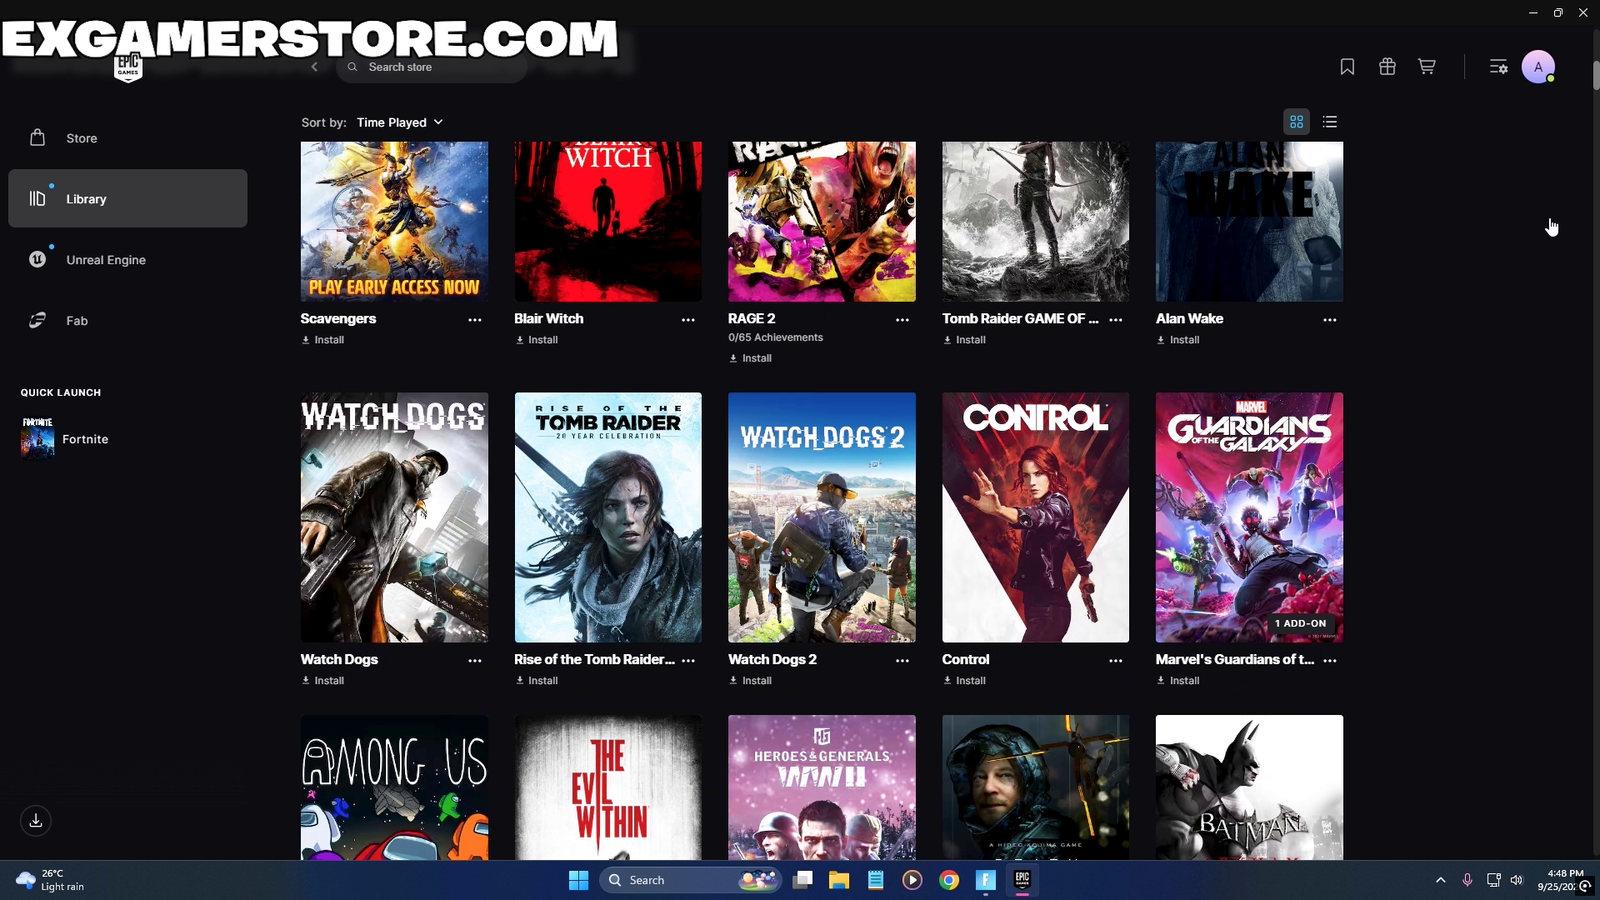Open Rise of the Tomb Raider cover

[x=608, y=517]
